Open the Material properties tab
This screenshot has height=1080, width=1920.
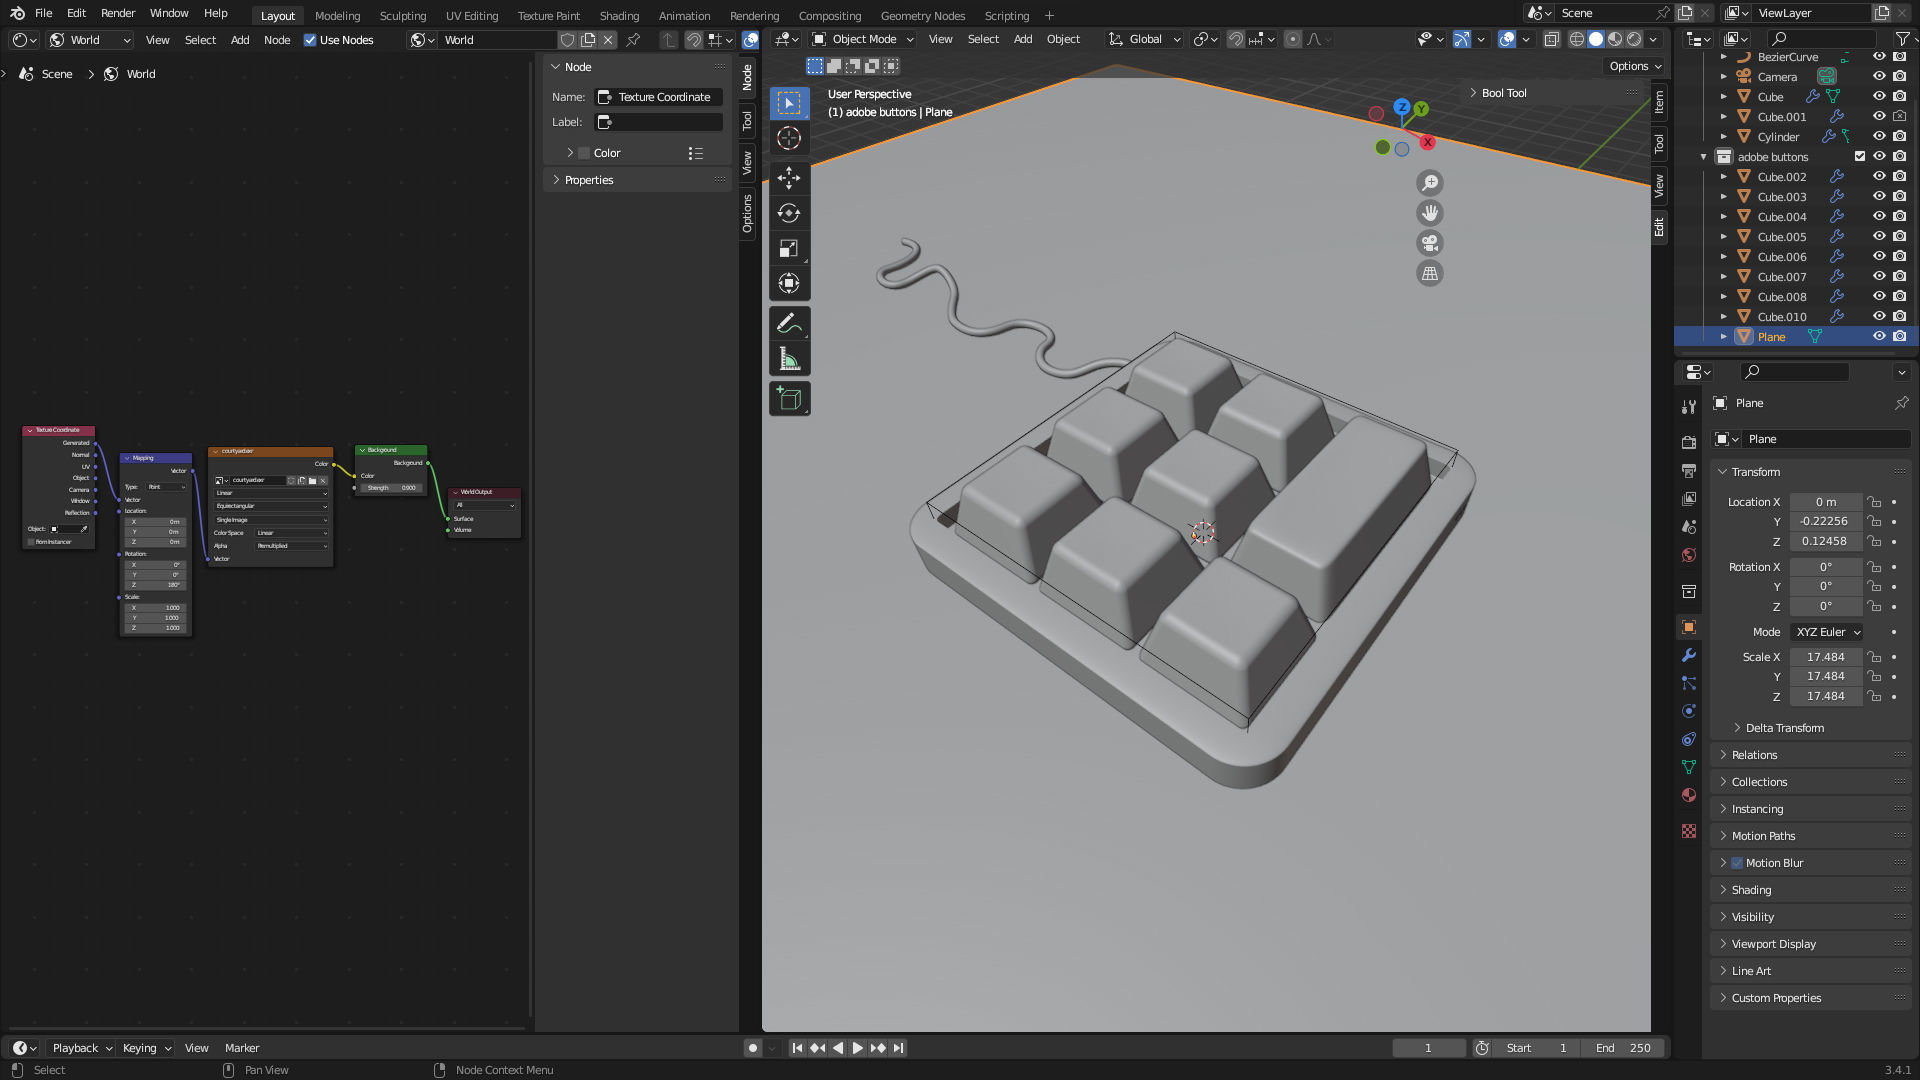click(x=1689, y=795)
